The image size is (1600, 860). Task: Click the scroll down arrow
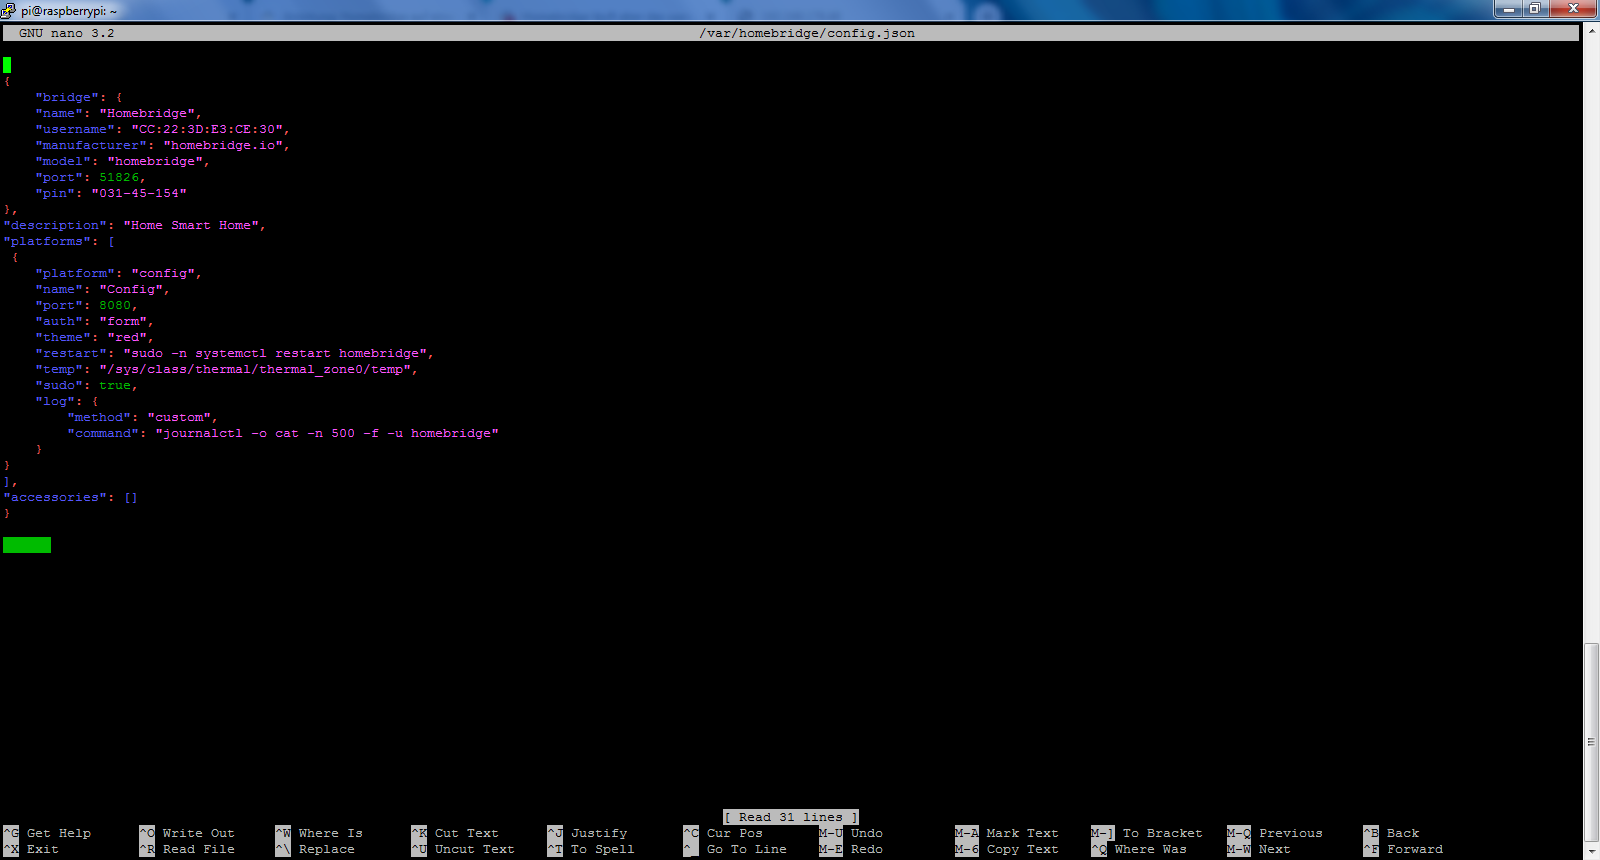click(x=1592, y=851)
